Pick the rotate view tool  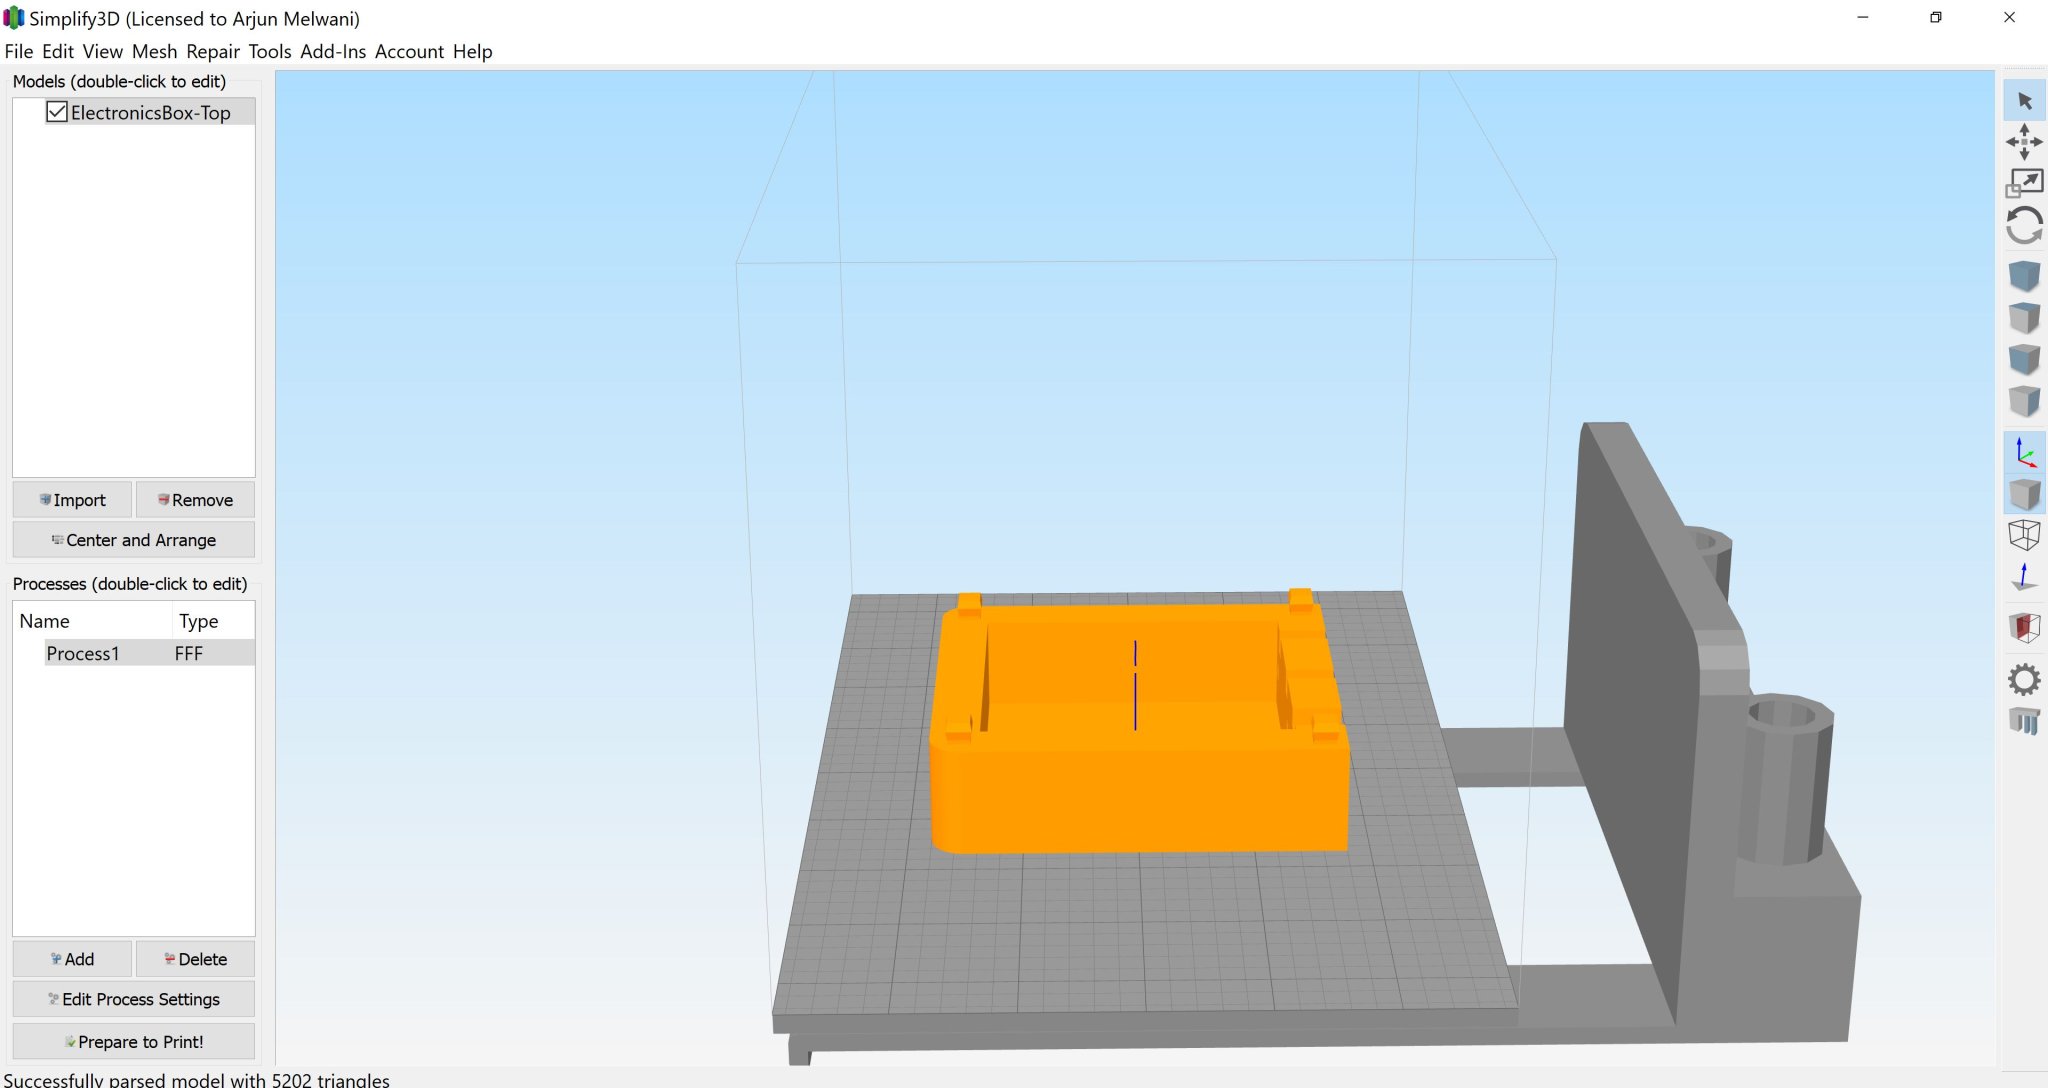[2024, 226]
